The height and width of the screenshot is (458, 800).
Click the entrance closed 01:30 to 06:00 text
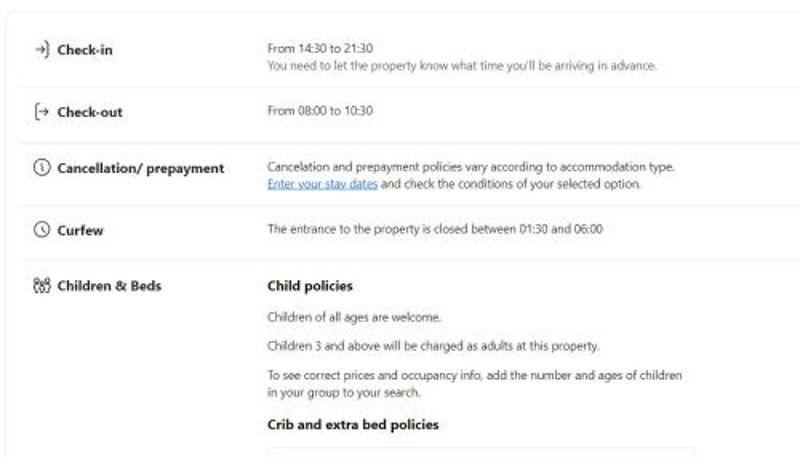click(435, 229)
